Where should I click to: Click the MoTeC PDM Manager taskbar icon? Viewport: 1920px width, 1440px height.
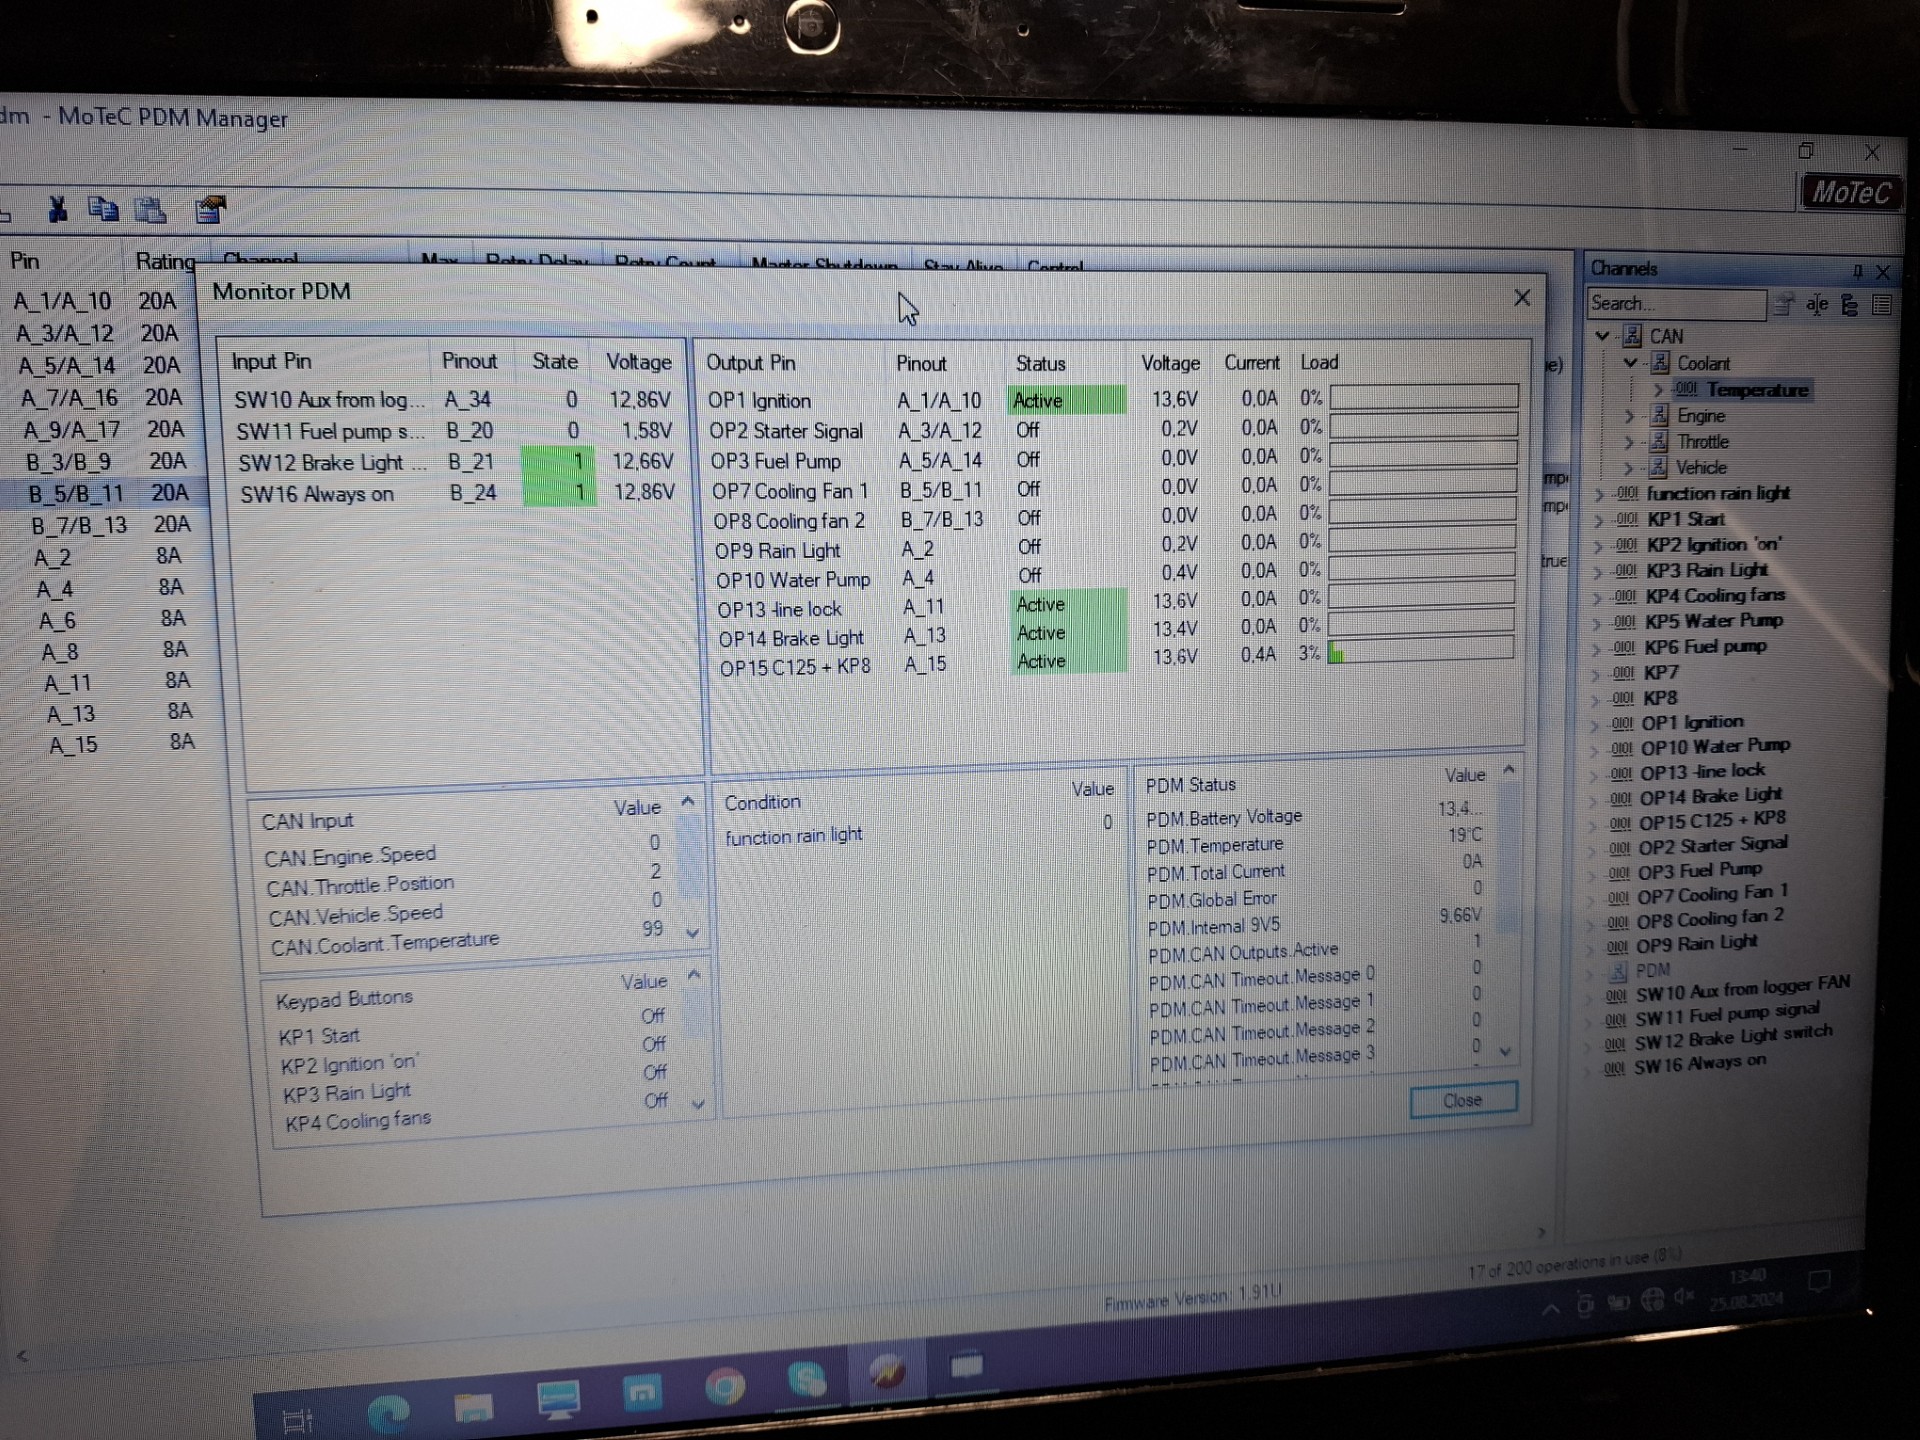coord(886,1374)
